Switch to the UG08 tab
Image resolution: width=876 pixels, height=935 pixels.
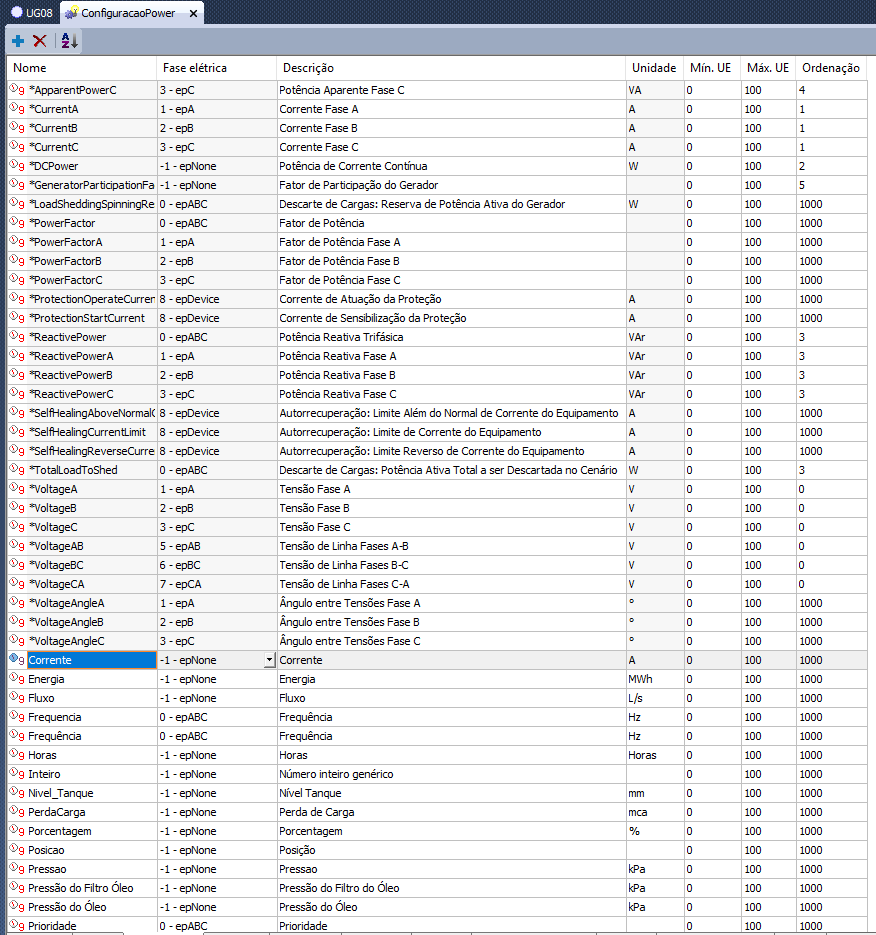pos(32,13)
